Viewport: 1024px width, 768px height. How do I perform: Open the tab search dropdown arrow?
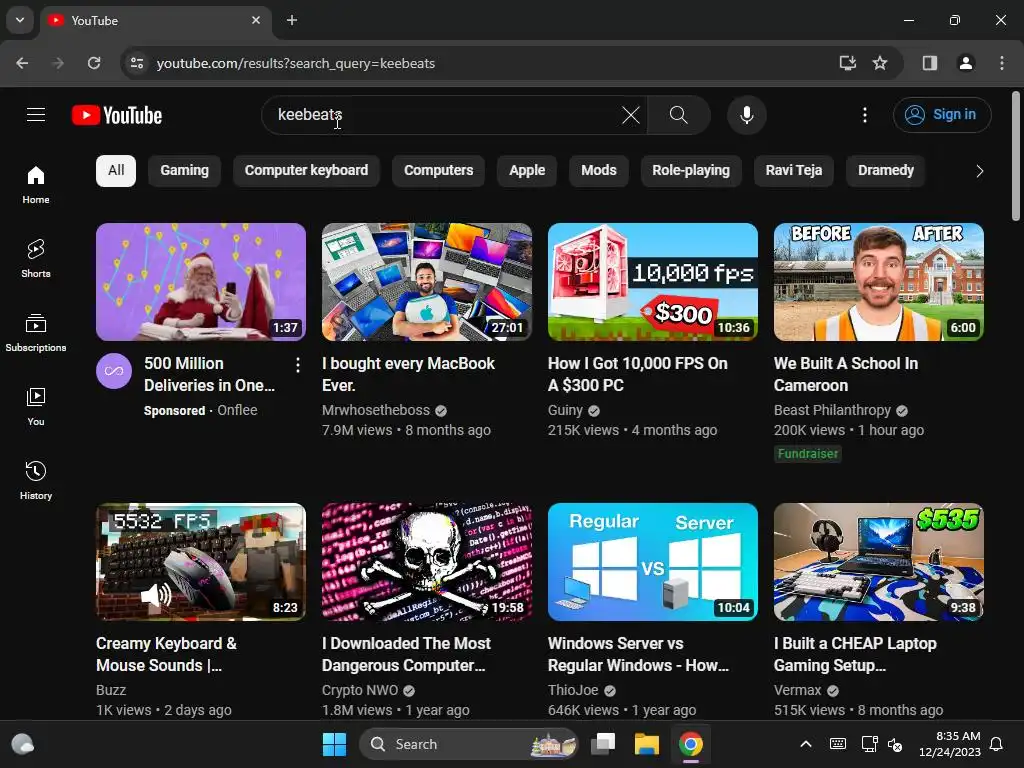(x=20, y=20)
